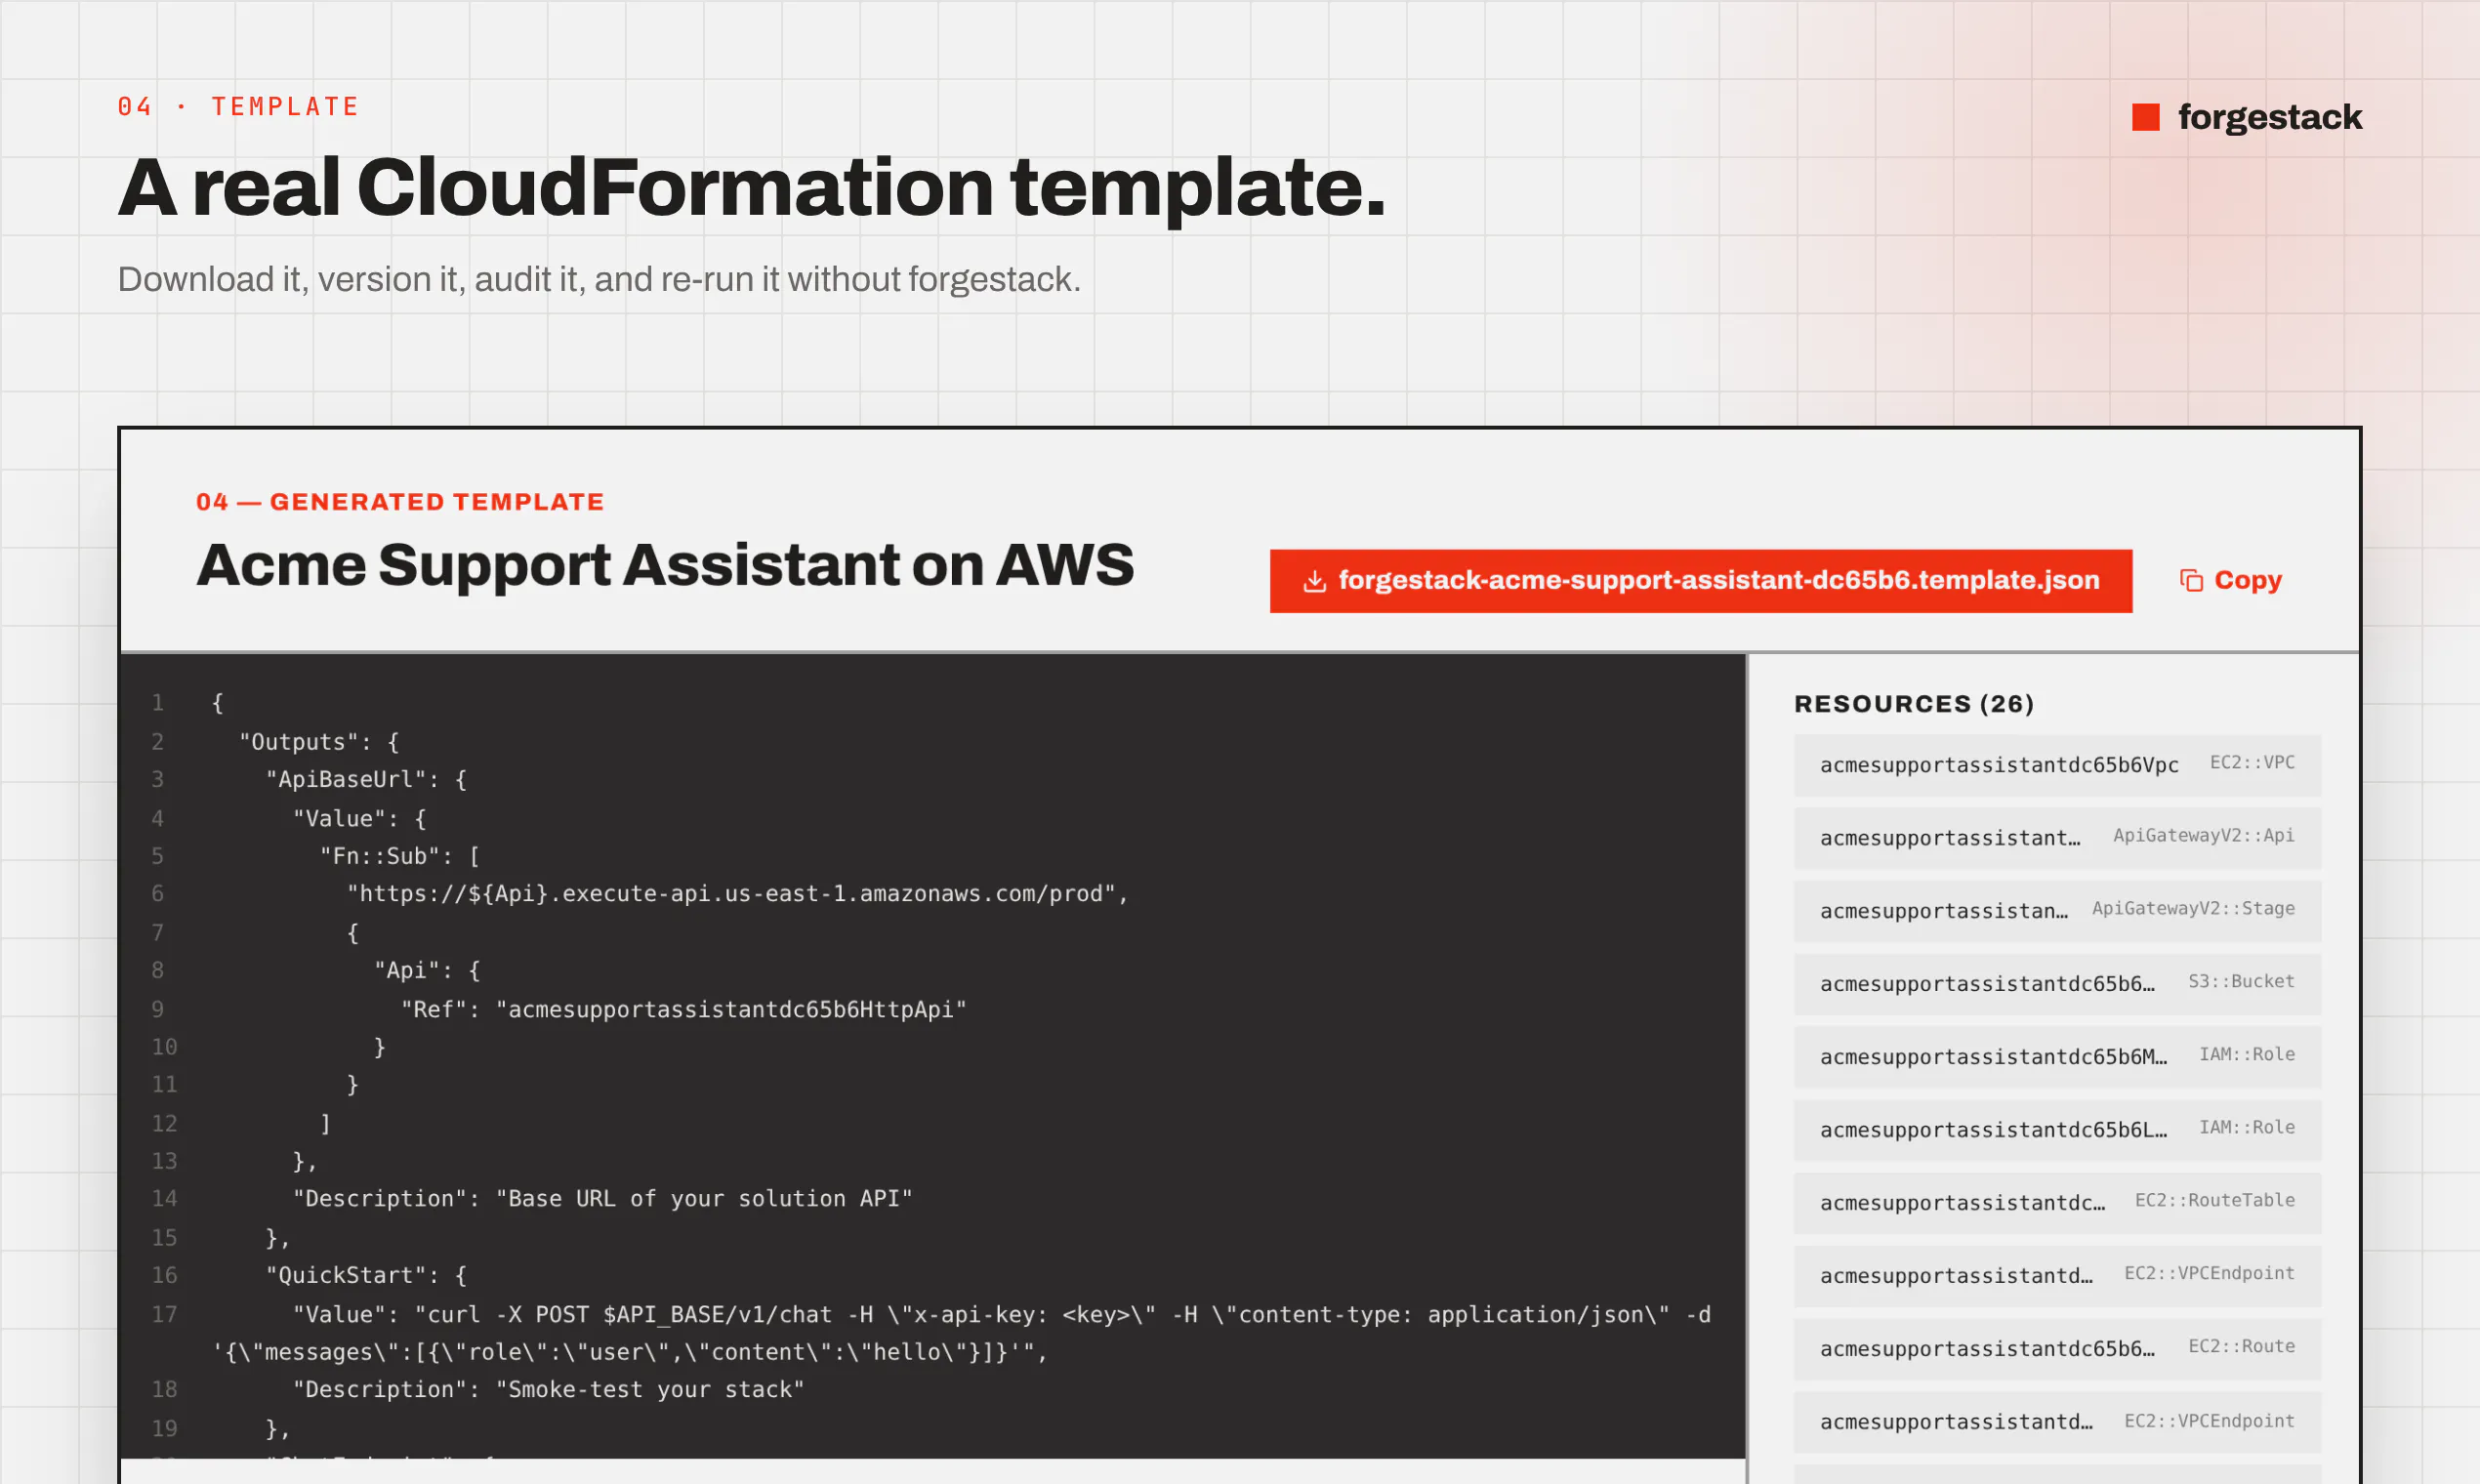Select the EC2::VPC resource row
2480x1484 pixels.
point(2057,765)
